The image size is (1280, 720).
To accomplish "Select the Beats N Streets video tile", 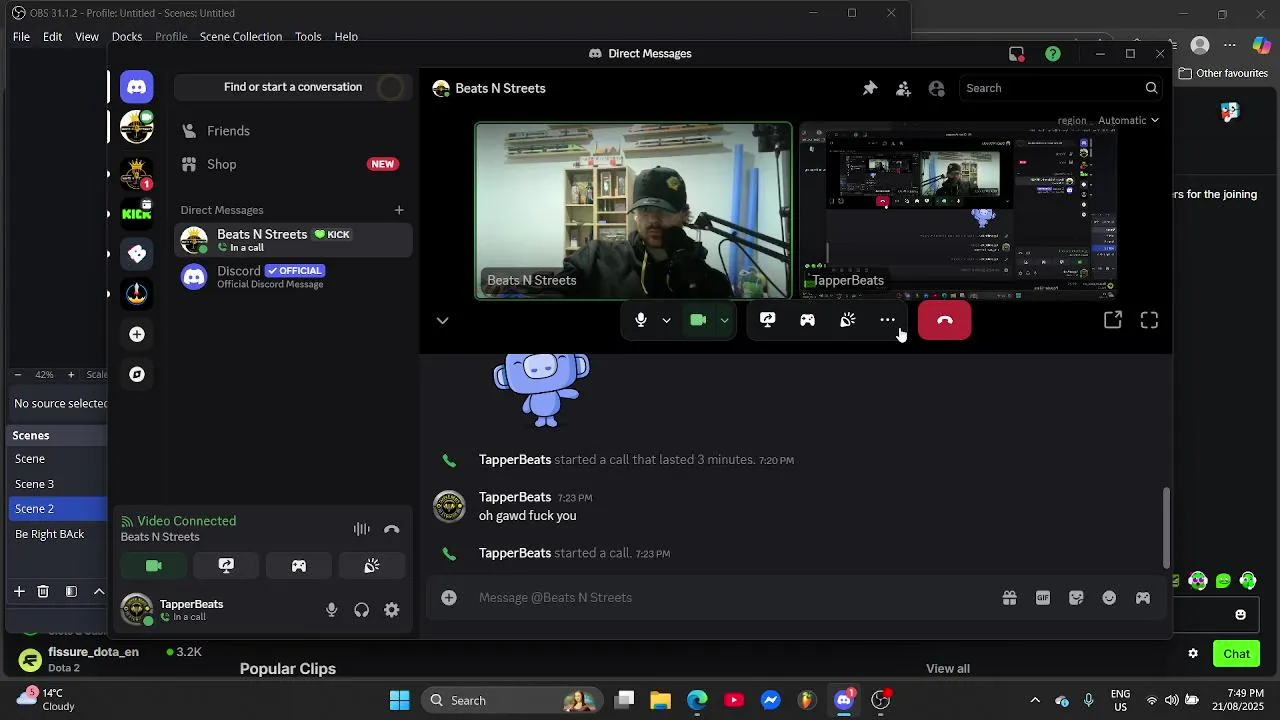I will (x=633, y=211).
